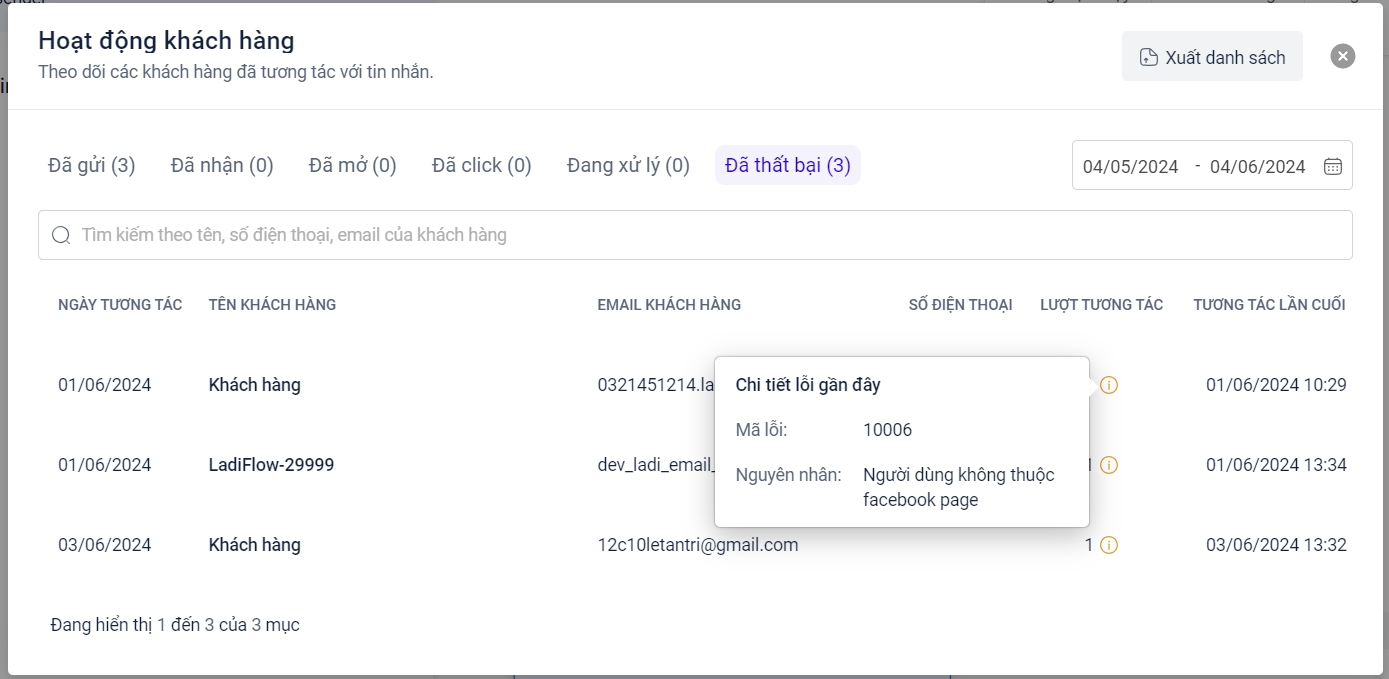Click the info icon on the first customer row
Image resolution: width=1389 pixels, height=679 pixels.
[1108, 385]
